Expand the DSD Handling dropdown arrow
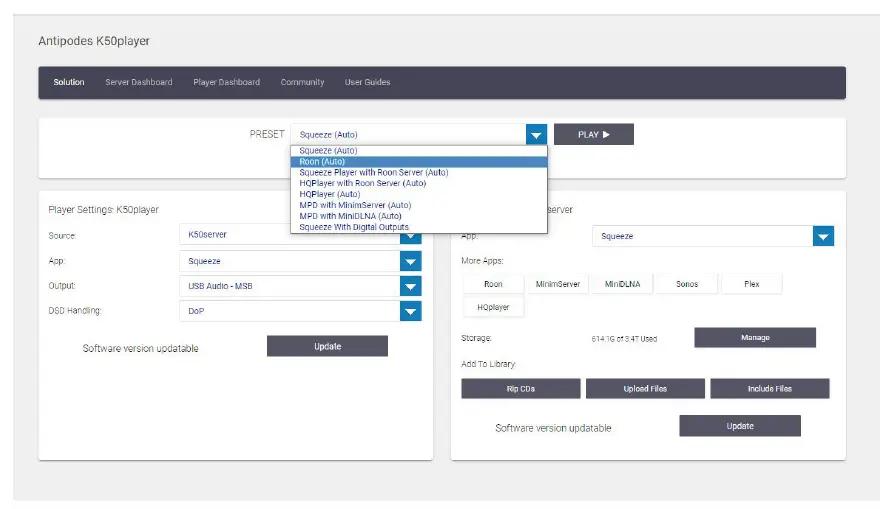The image size is (894, 509). click(411, 311)
